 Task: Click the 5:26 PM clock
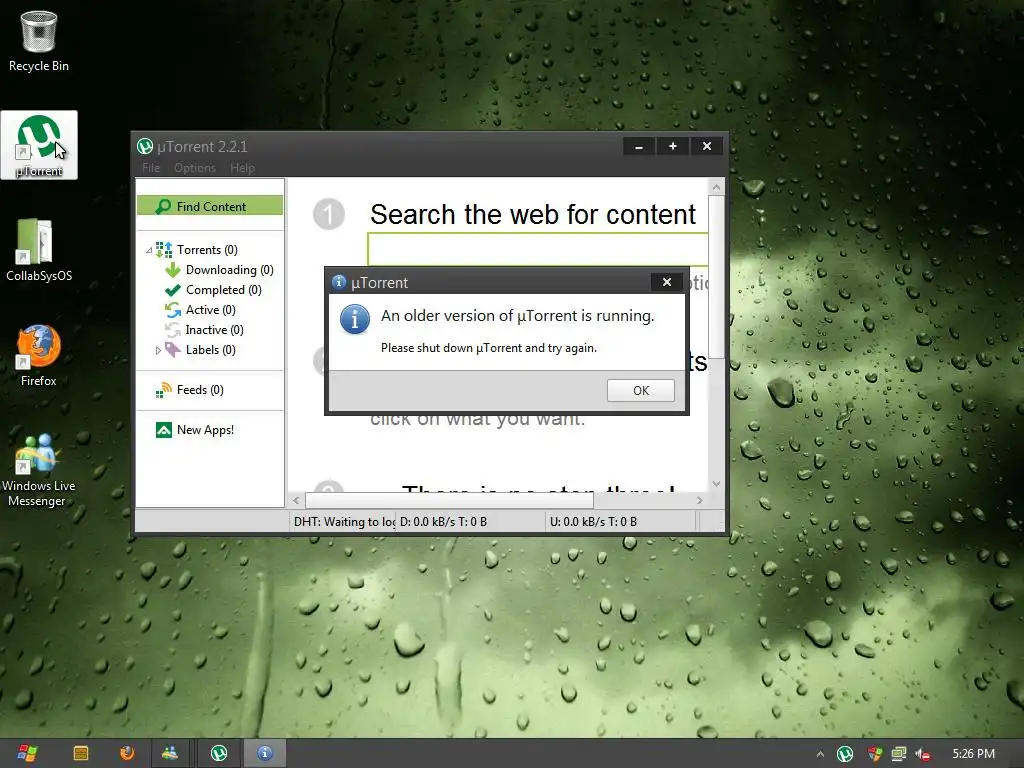pyautogui.click(x=973, y=754)
